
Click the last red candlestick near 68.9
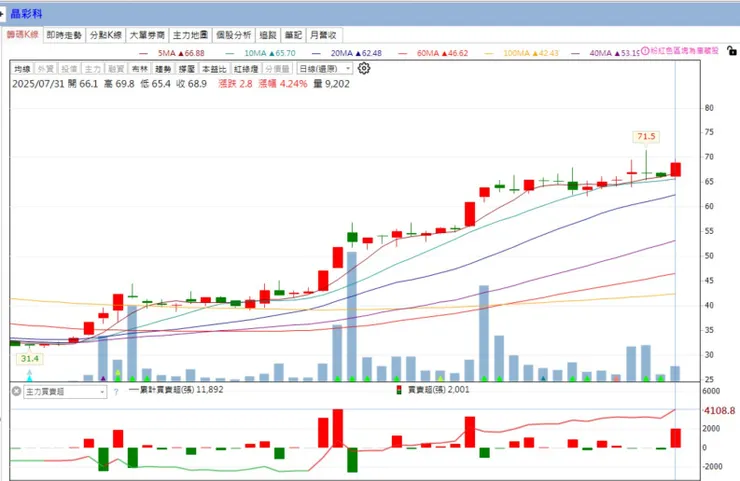[675, 169]
